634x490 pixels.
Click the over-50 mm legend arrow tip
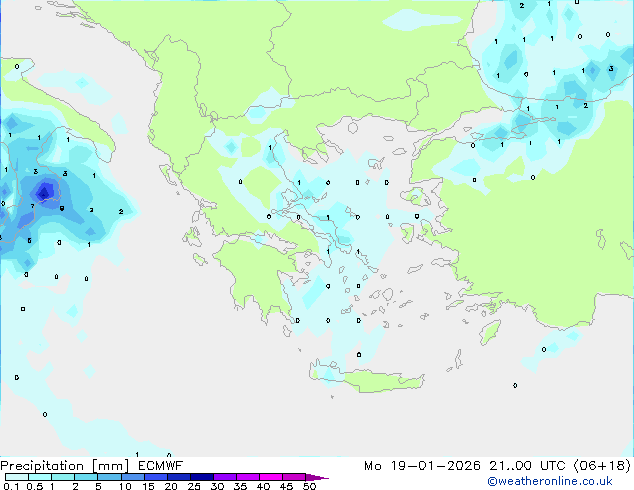pos(317,478)
